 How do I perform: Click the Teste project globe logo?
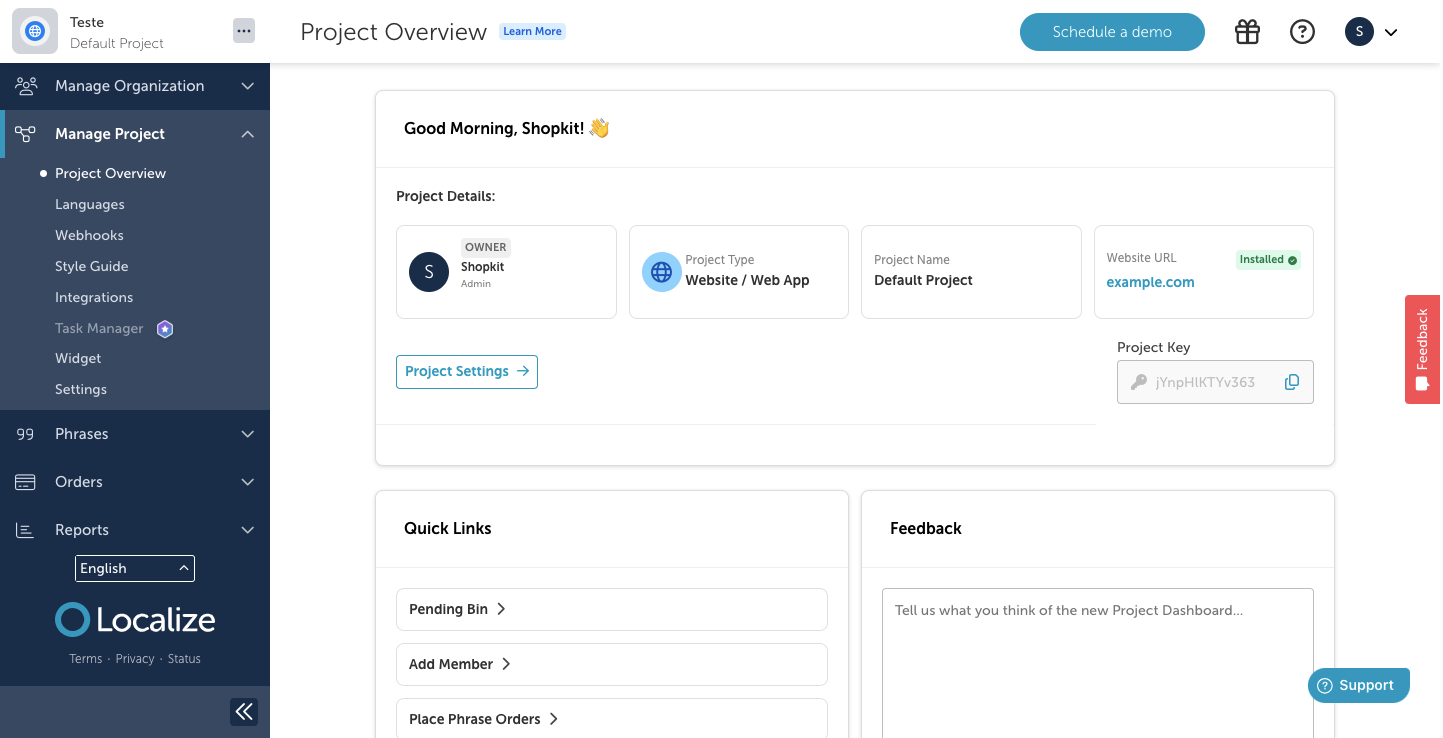[35, 32]
